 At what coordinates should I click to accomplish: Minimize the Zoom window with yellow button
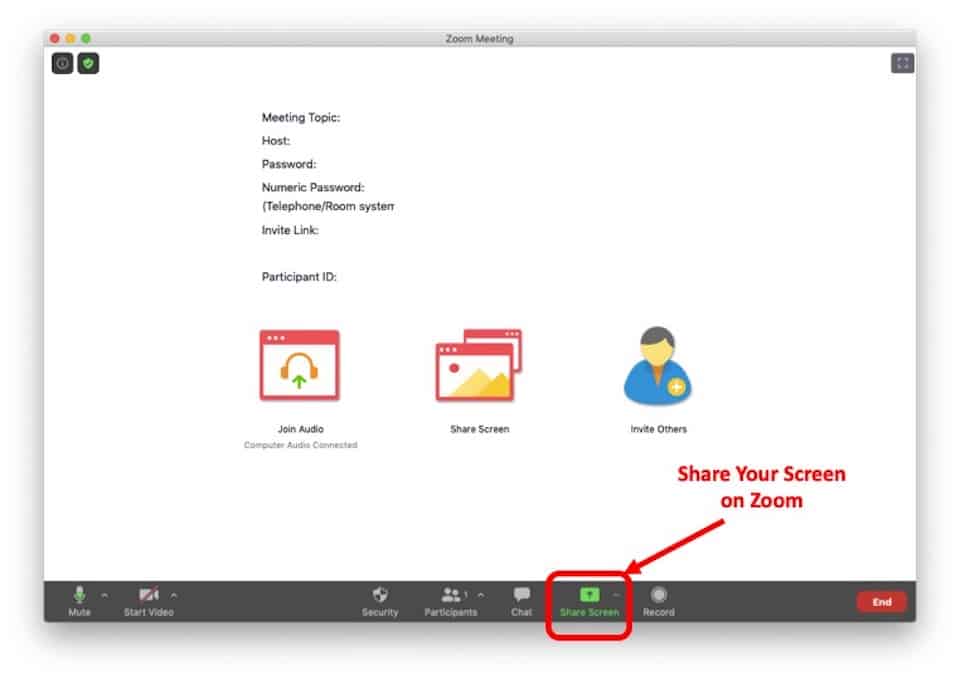[70, 38]
